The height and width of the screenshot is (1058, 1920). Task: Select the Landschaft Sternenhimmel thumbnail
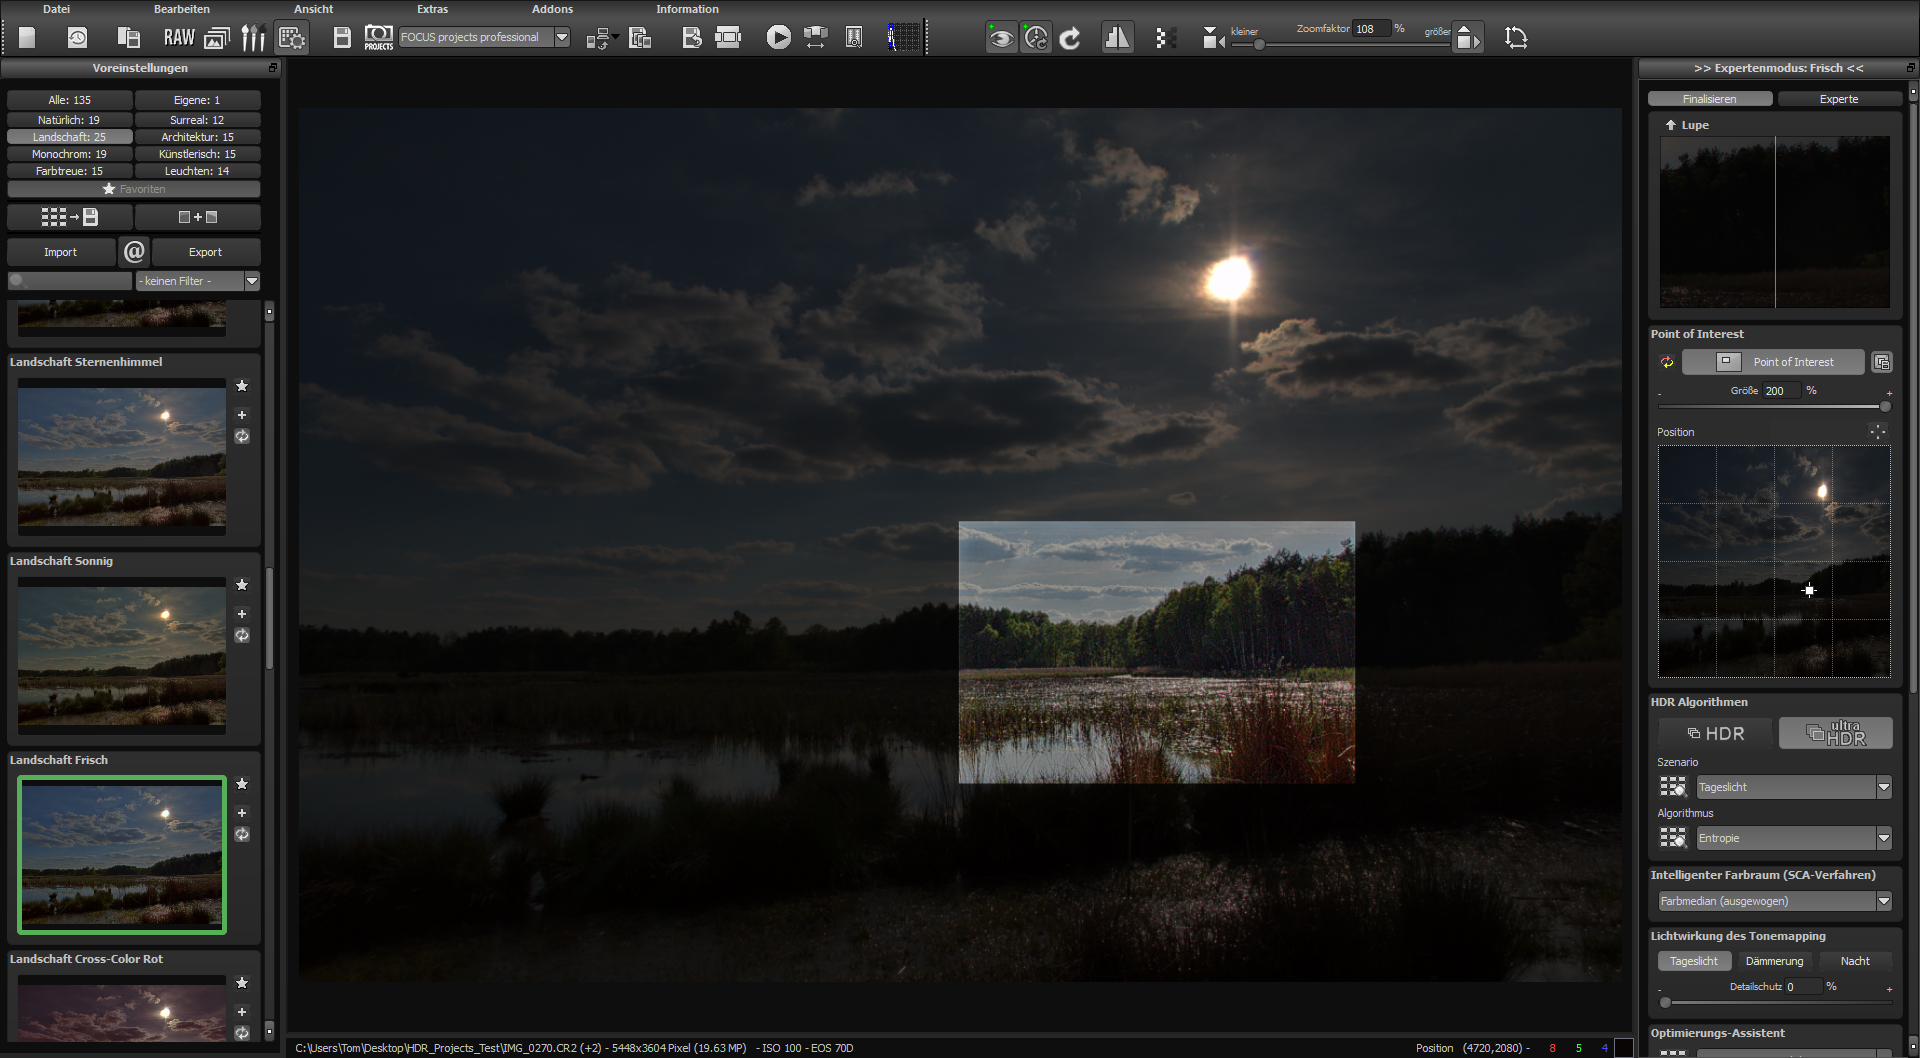coord(122,457)
